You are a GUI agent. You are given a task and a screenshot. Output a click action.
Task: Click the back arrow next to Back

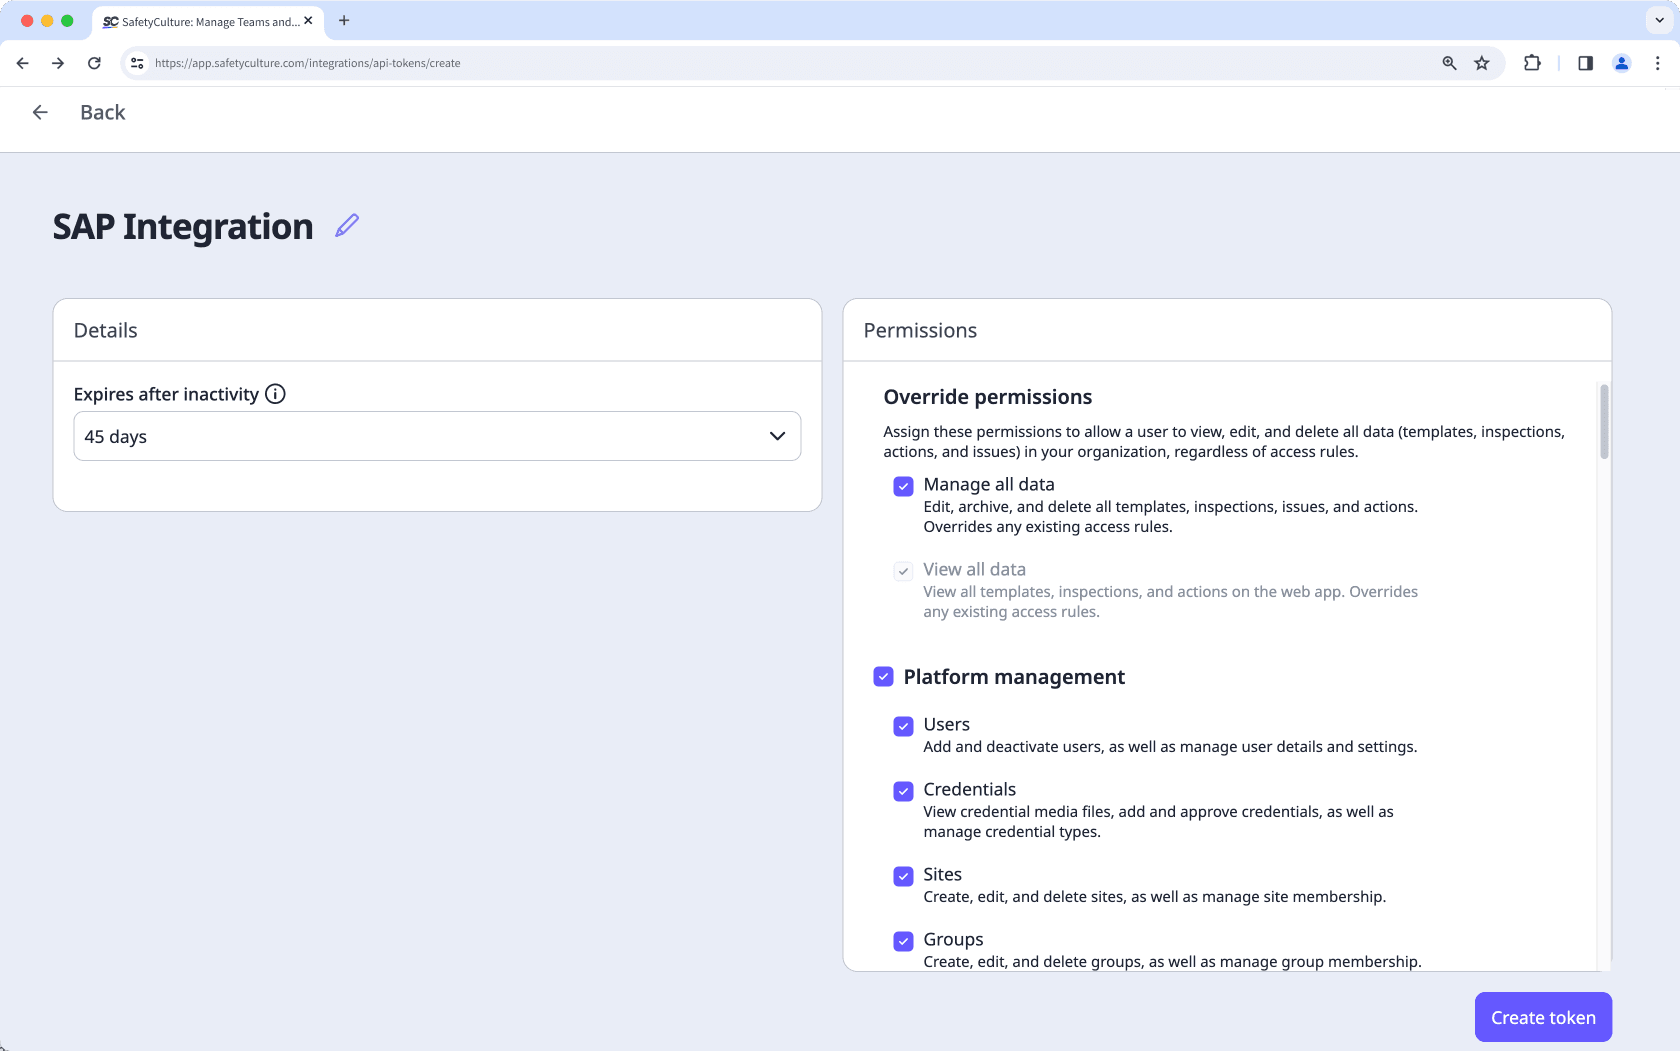click(x=40, y=112)
